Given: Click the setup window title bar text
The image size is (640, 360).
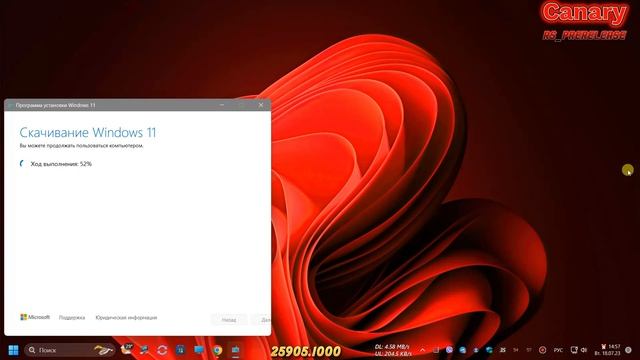Looking at the screenshot, I should coord(55,105).
